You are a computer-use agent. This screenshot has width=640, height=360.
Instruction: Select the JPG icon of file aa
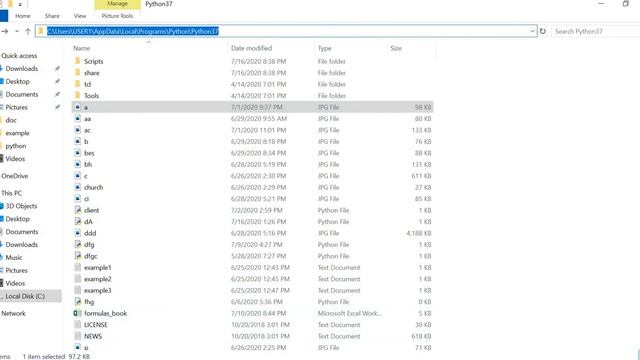78,118
